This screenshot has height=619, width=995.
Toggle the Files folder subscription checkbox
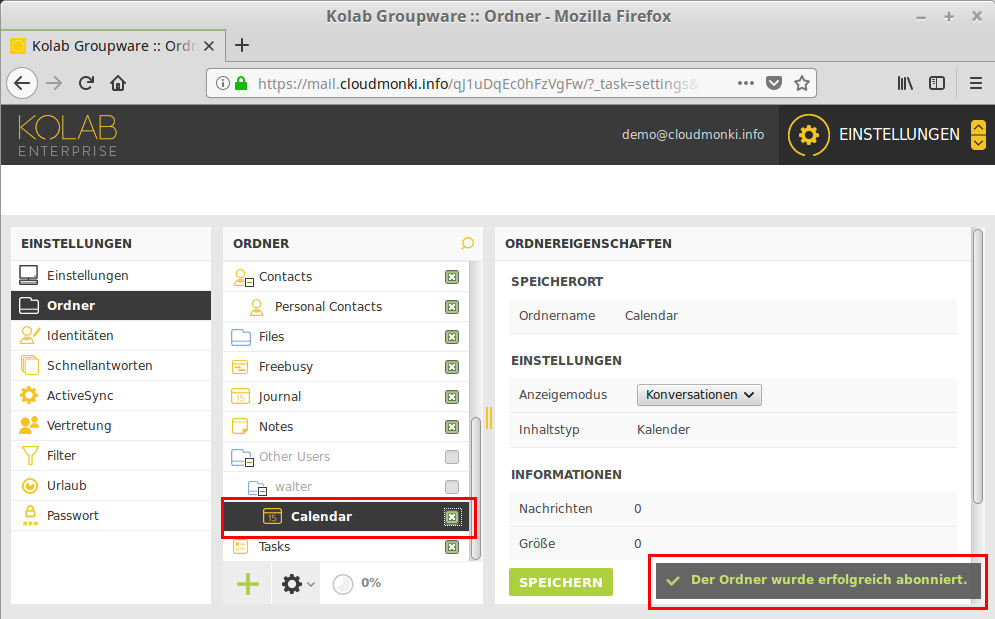pos(452,336)
